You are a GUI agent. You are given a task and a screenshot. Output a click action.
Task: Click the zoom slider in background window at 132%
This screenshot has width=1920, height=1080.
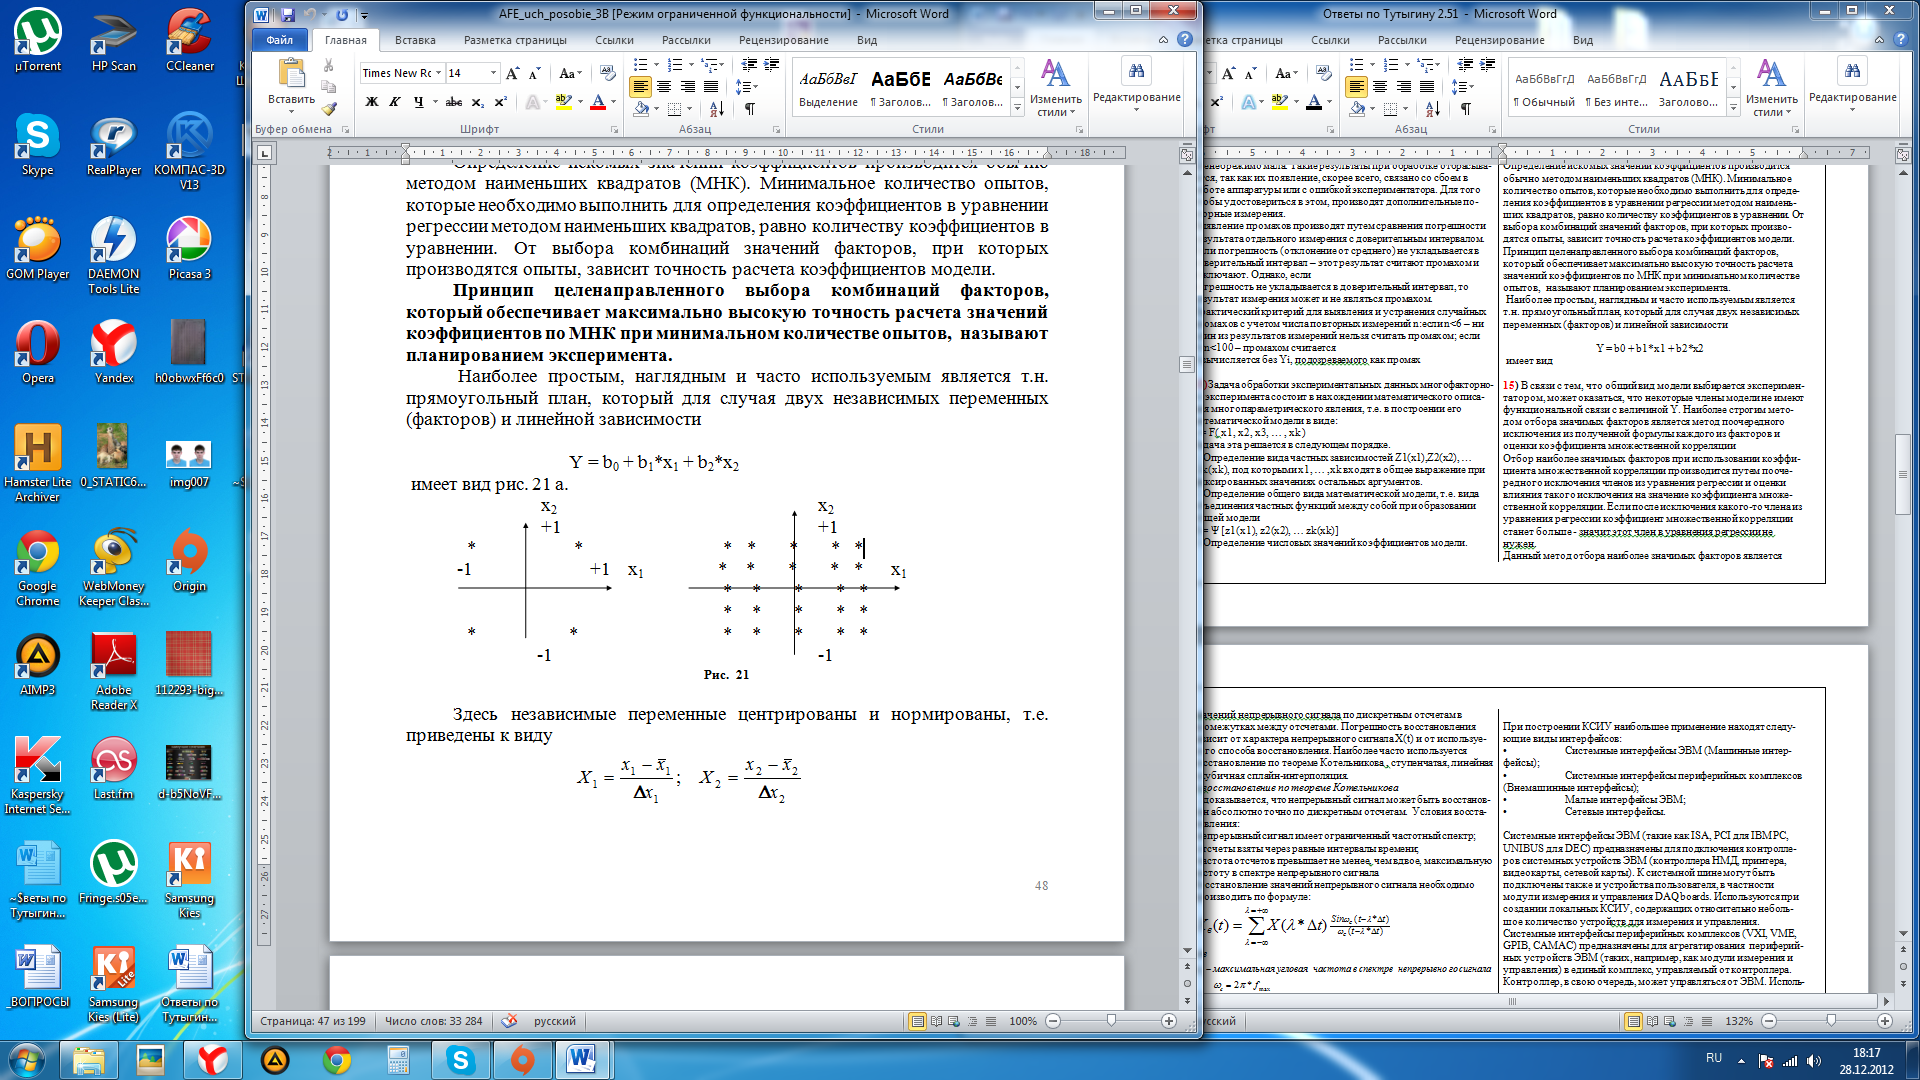click(1831, 1021)
